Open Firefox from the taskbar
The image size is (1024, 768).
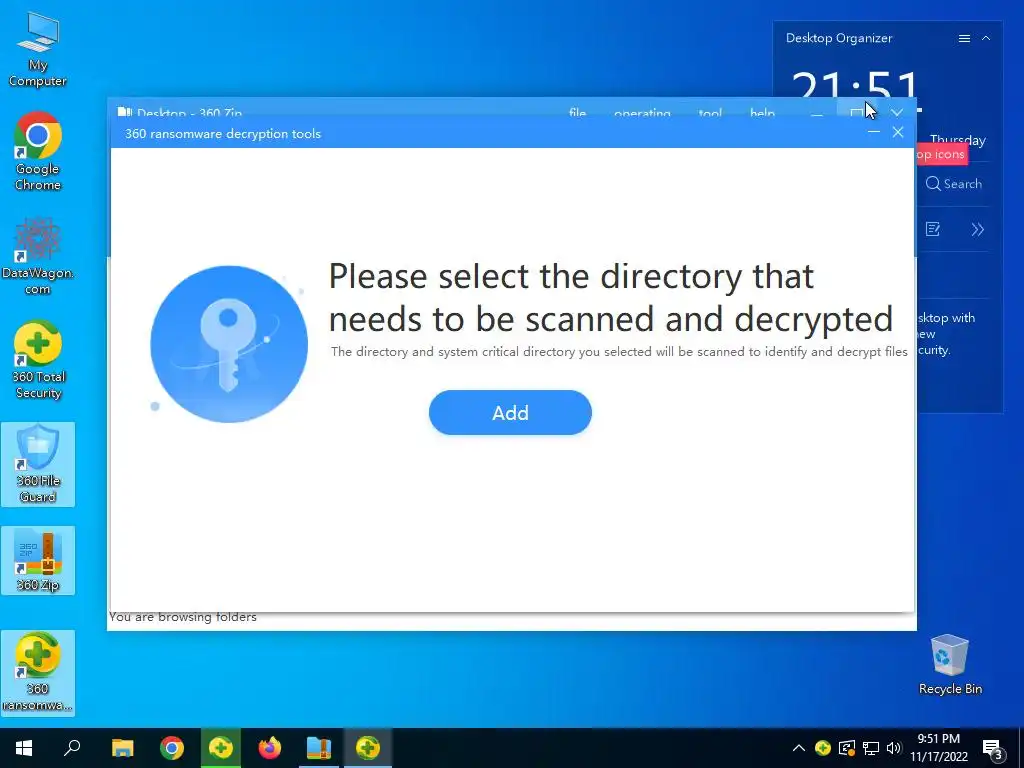[x=270, y=748]
